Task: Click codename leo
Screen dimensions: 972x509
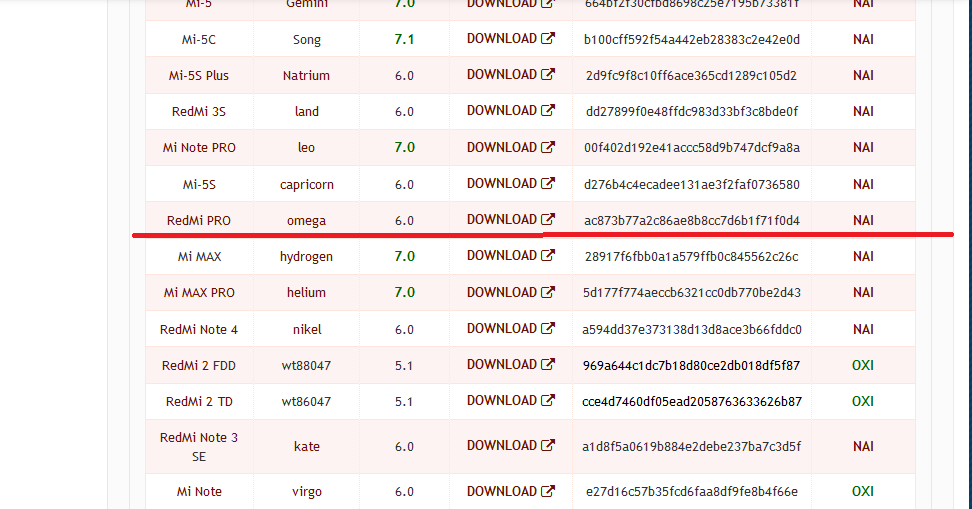Action: tap(306, 148)
